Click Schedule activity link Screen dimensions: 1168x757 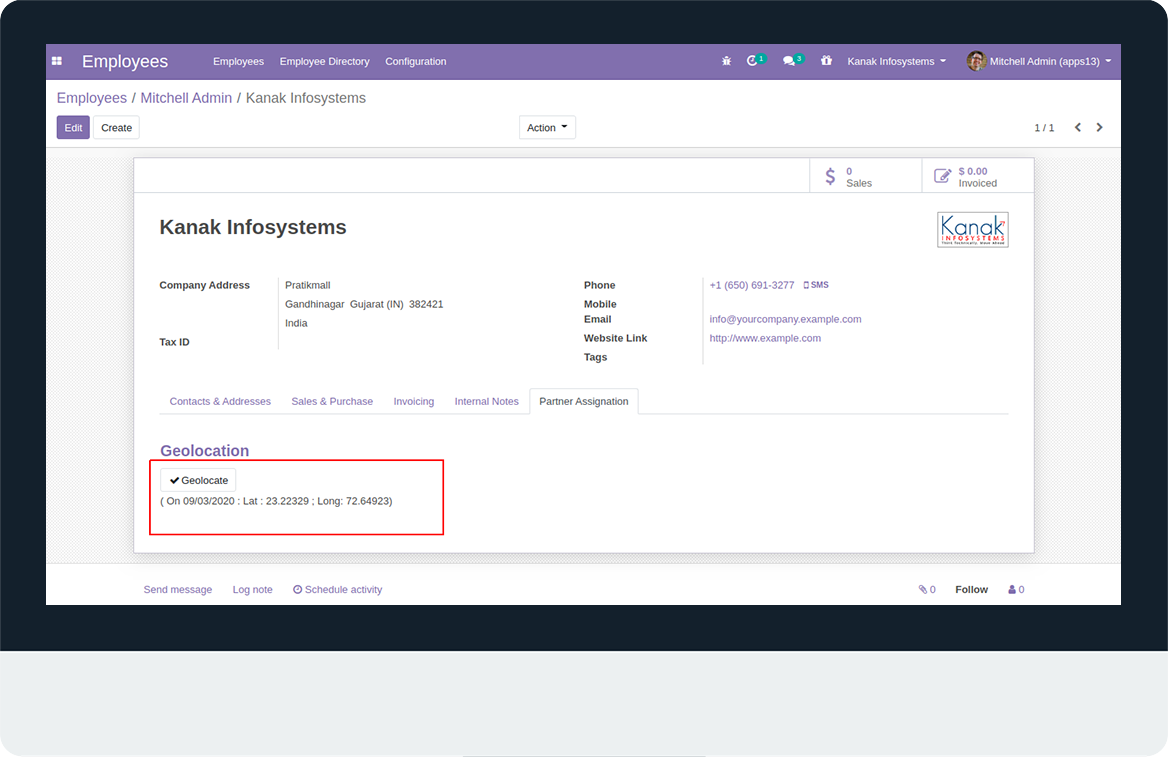(337, 589)
